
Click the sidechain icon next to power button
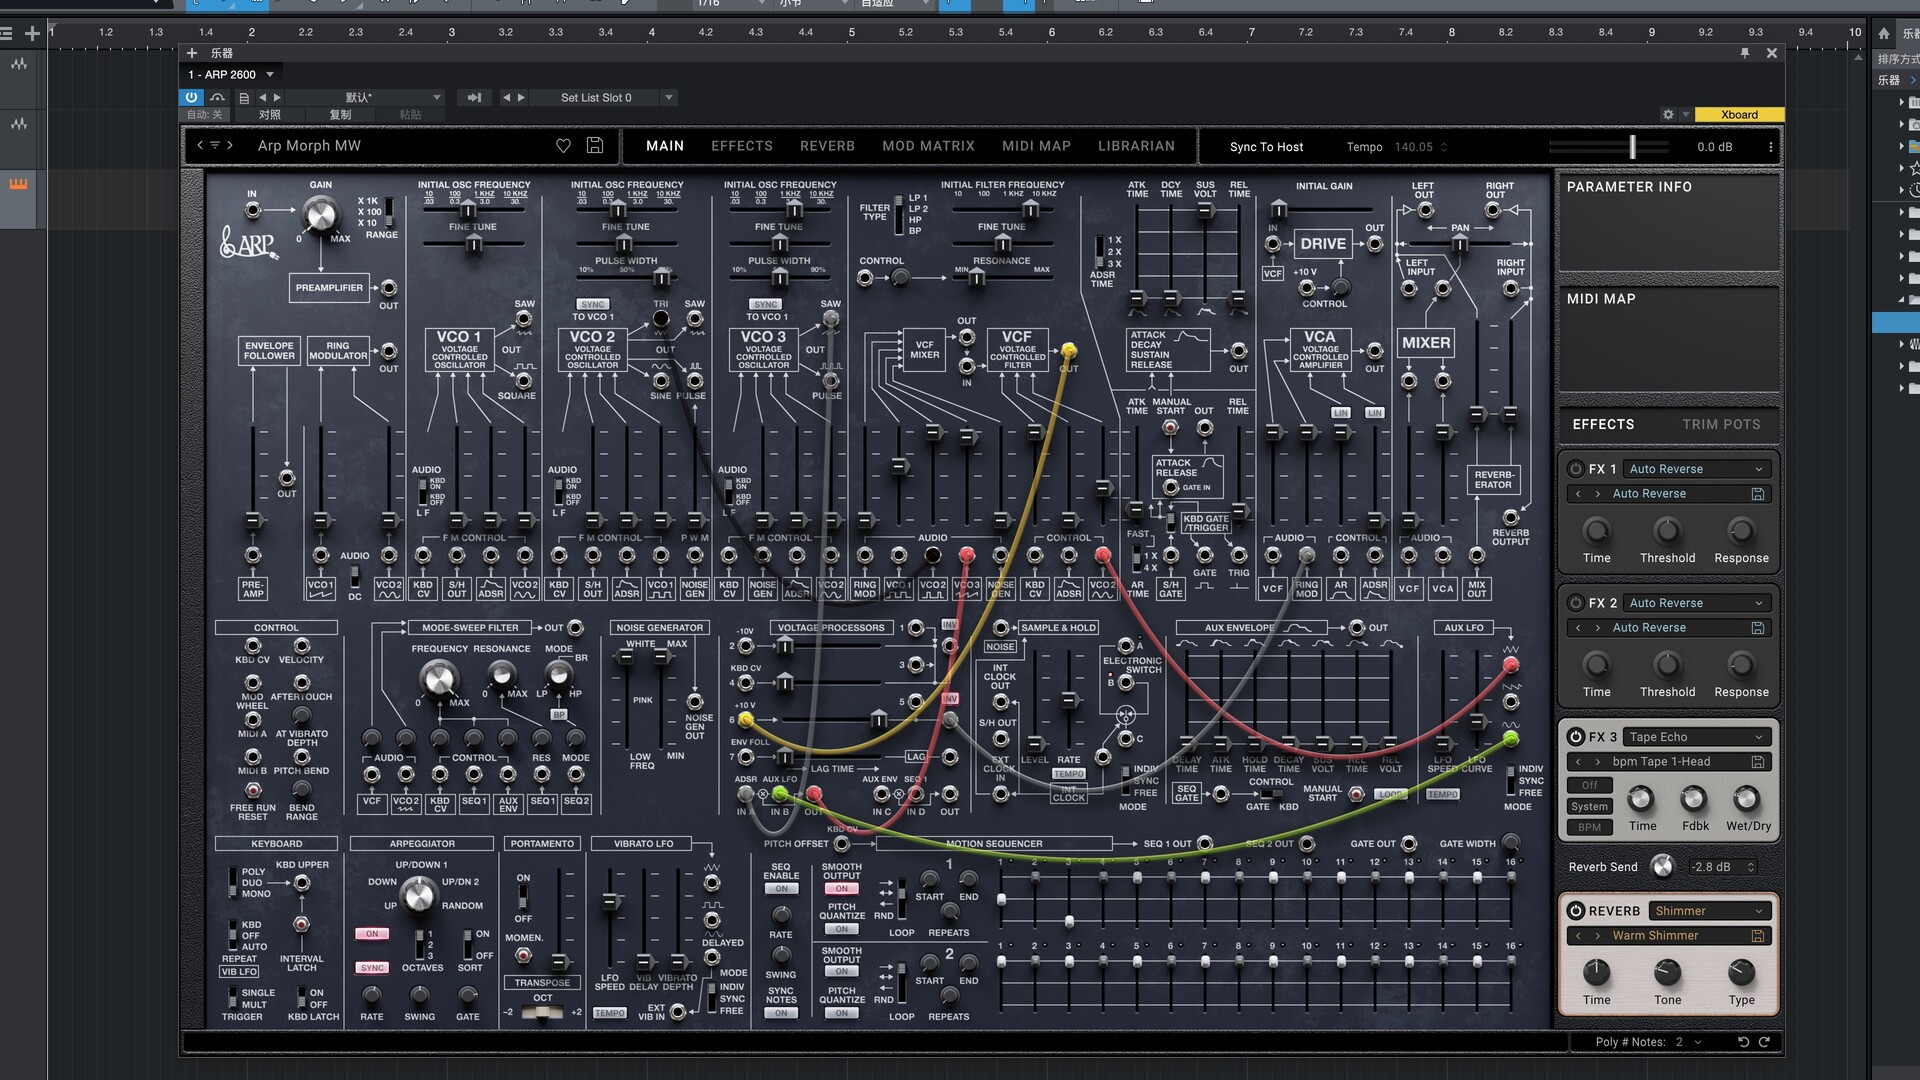point(217,97)
